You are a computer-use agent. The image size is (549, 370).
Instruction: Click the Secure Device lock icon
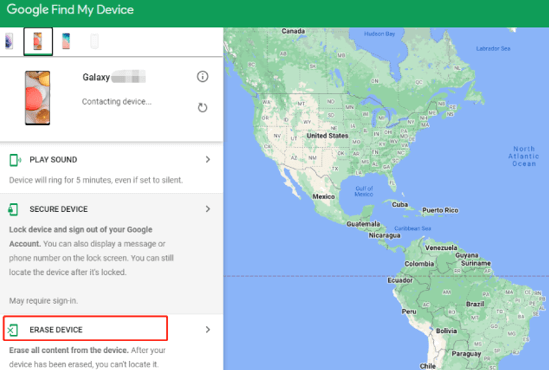[13, 209]
